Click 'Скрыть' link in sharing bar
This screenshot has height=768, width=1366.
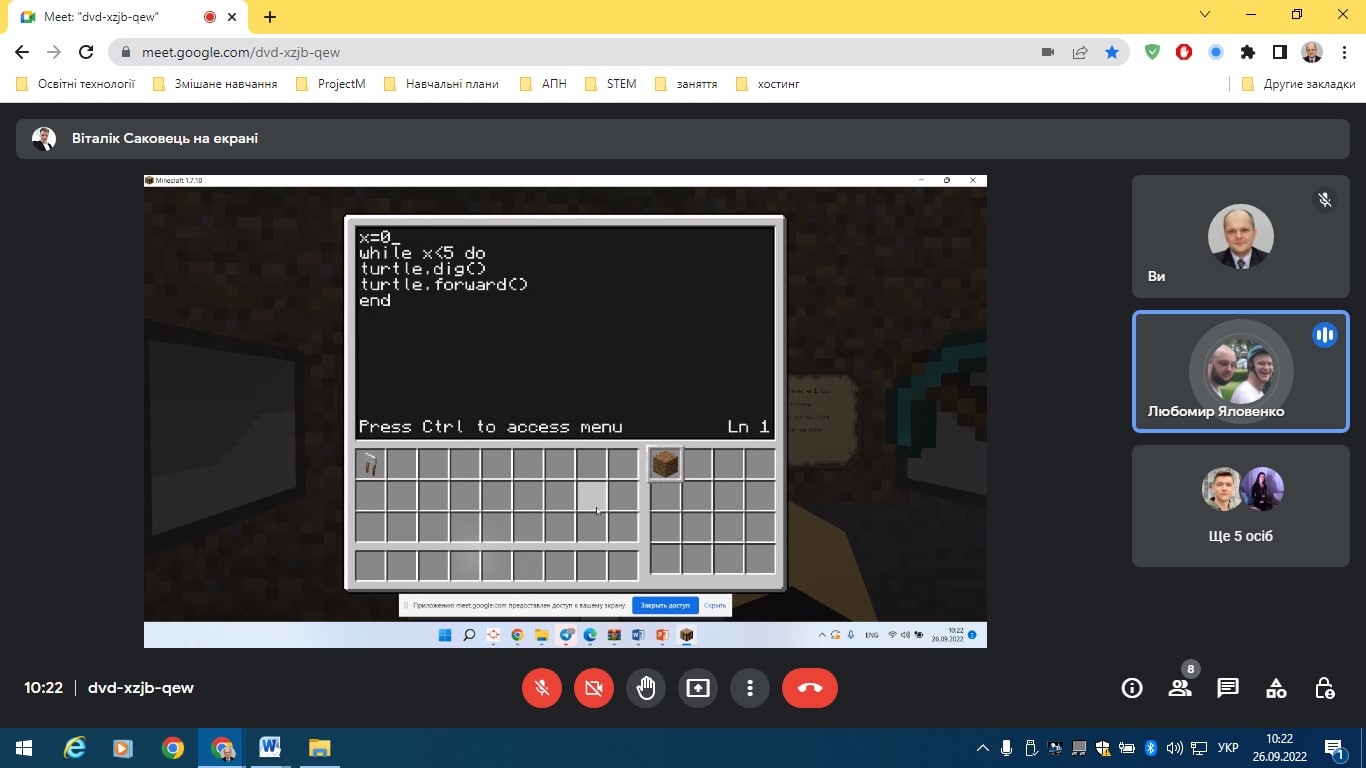click(715, 605)
